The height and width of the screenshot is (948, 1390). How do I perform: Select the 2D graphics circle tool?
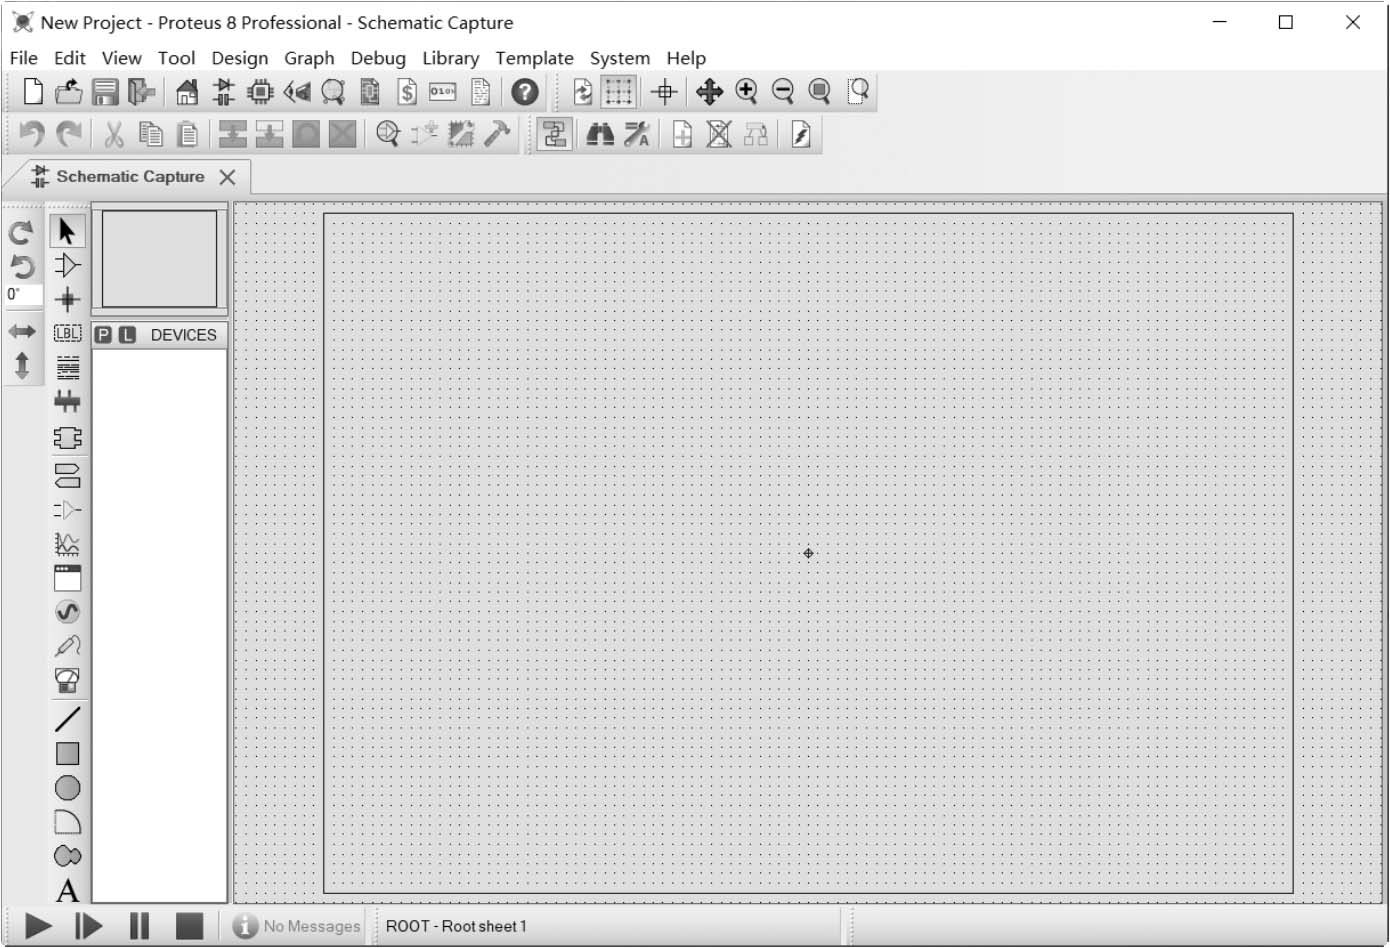click(x=67, y=788)
